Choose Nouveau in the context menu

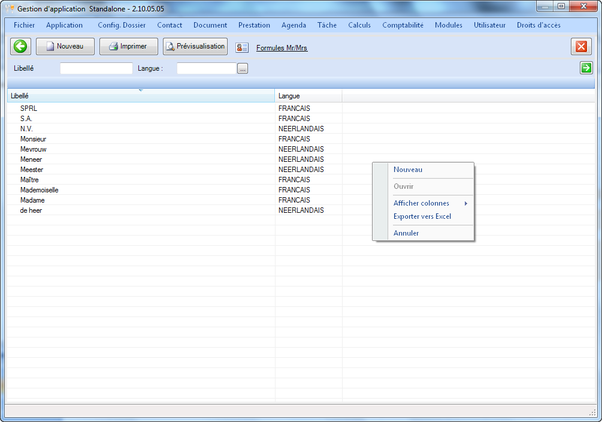coord(408,170)
